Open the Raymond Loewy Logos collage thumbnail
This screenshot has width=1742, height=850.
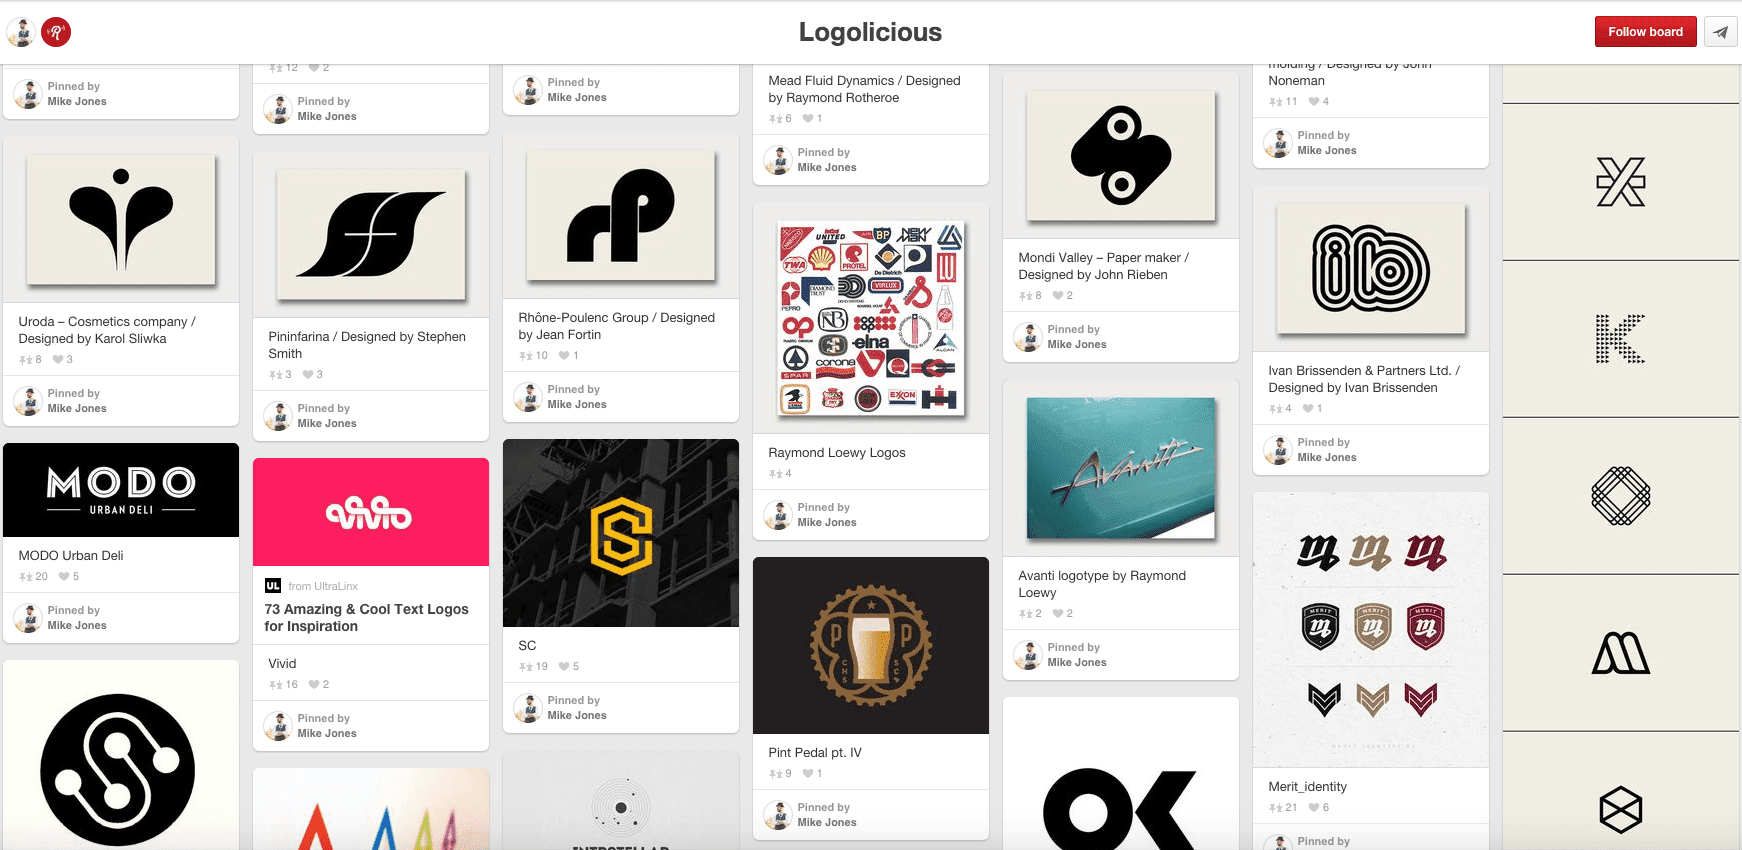[870, 318]
